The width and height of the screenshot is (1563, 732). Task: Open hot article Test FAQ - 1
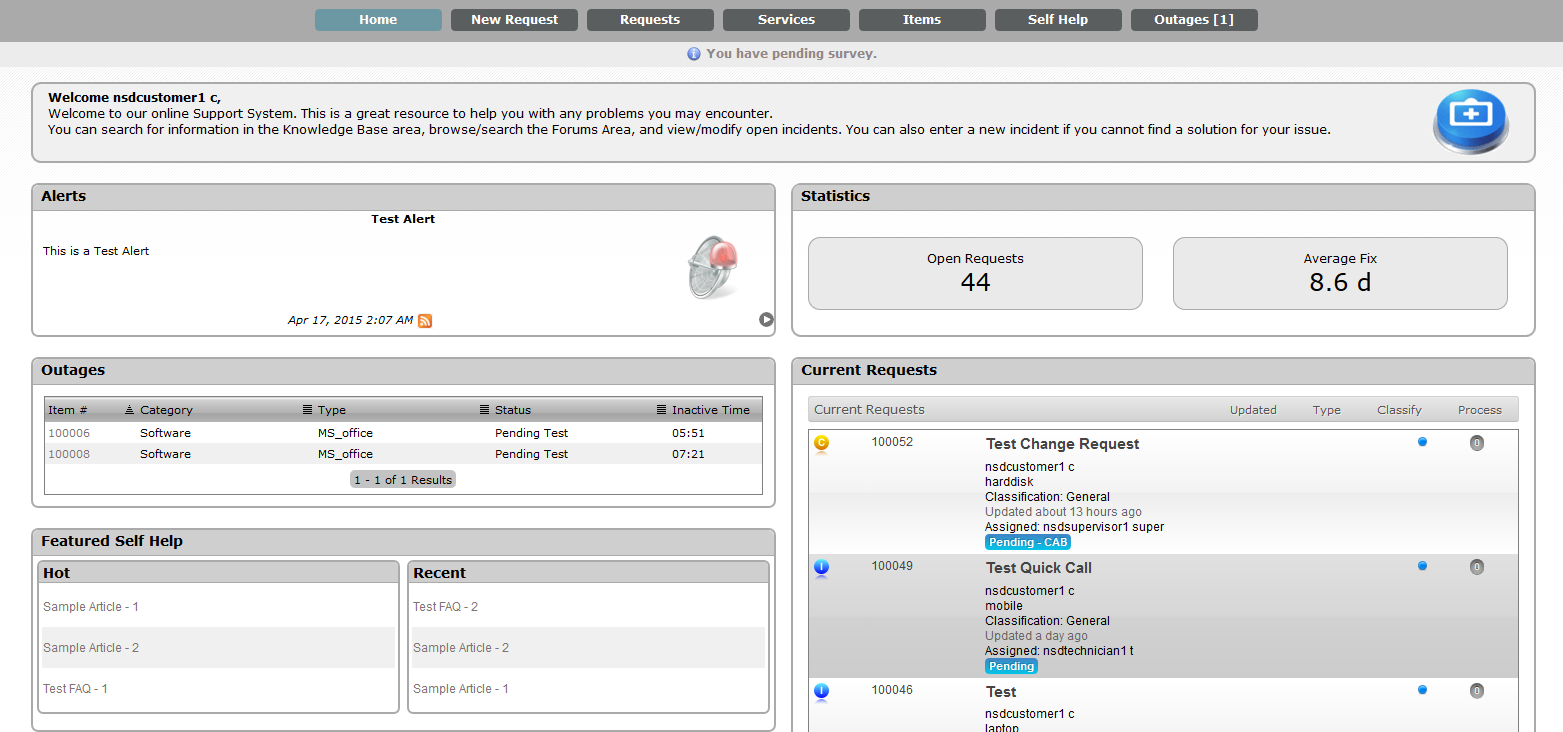pyautogui.click(x=75, y=689)
